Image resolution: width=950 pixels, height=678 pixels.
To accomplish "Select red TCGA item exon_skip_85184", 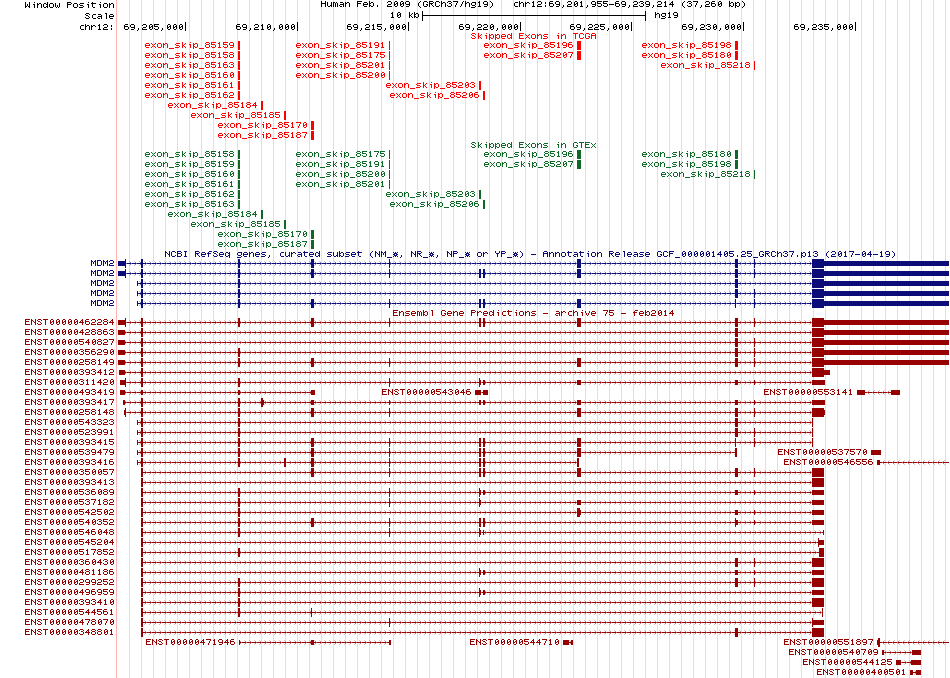I will [x=213, y=105].
